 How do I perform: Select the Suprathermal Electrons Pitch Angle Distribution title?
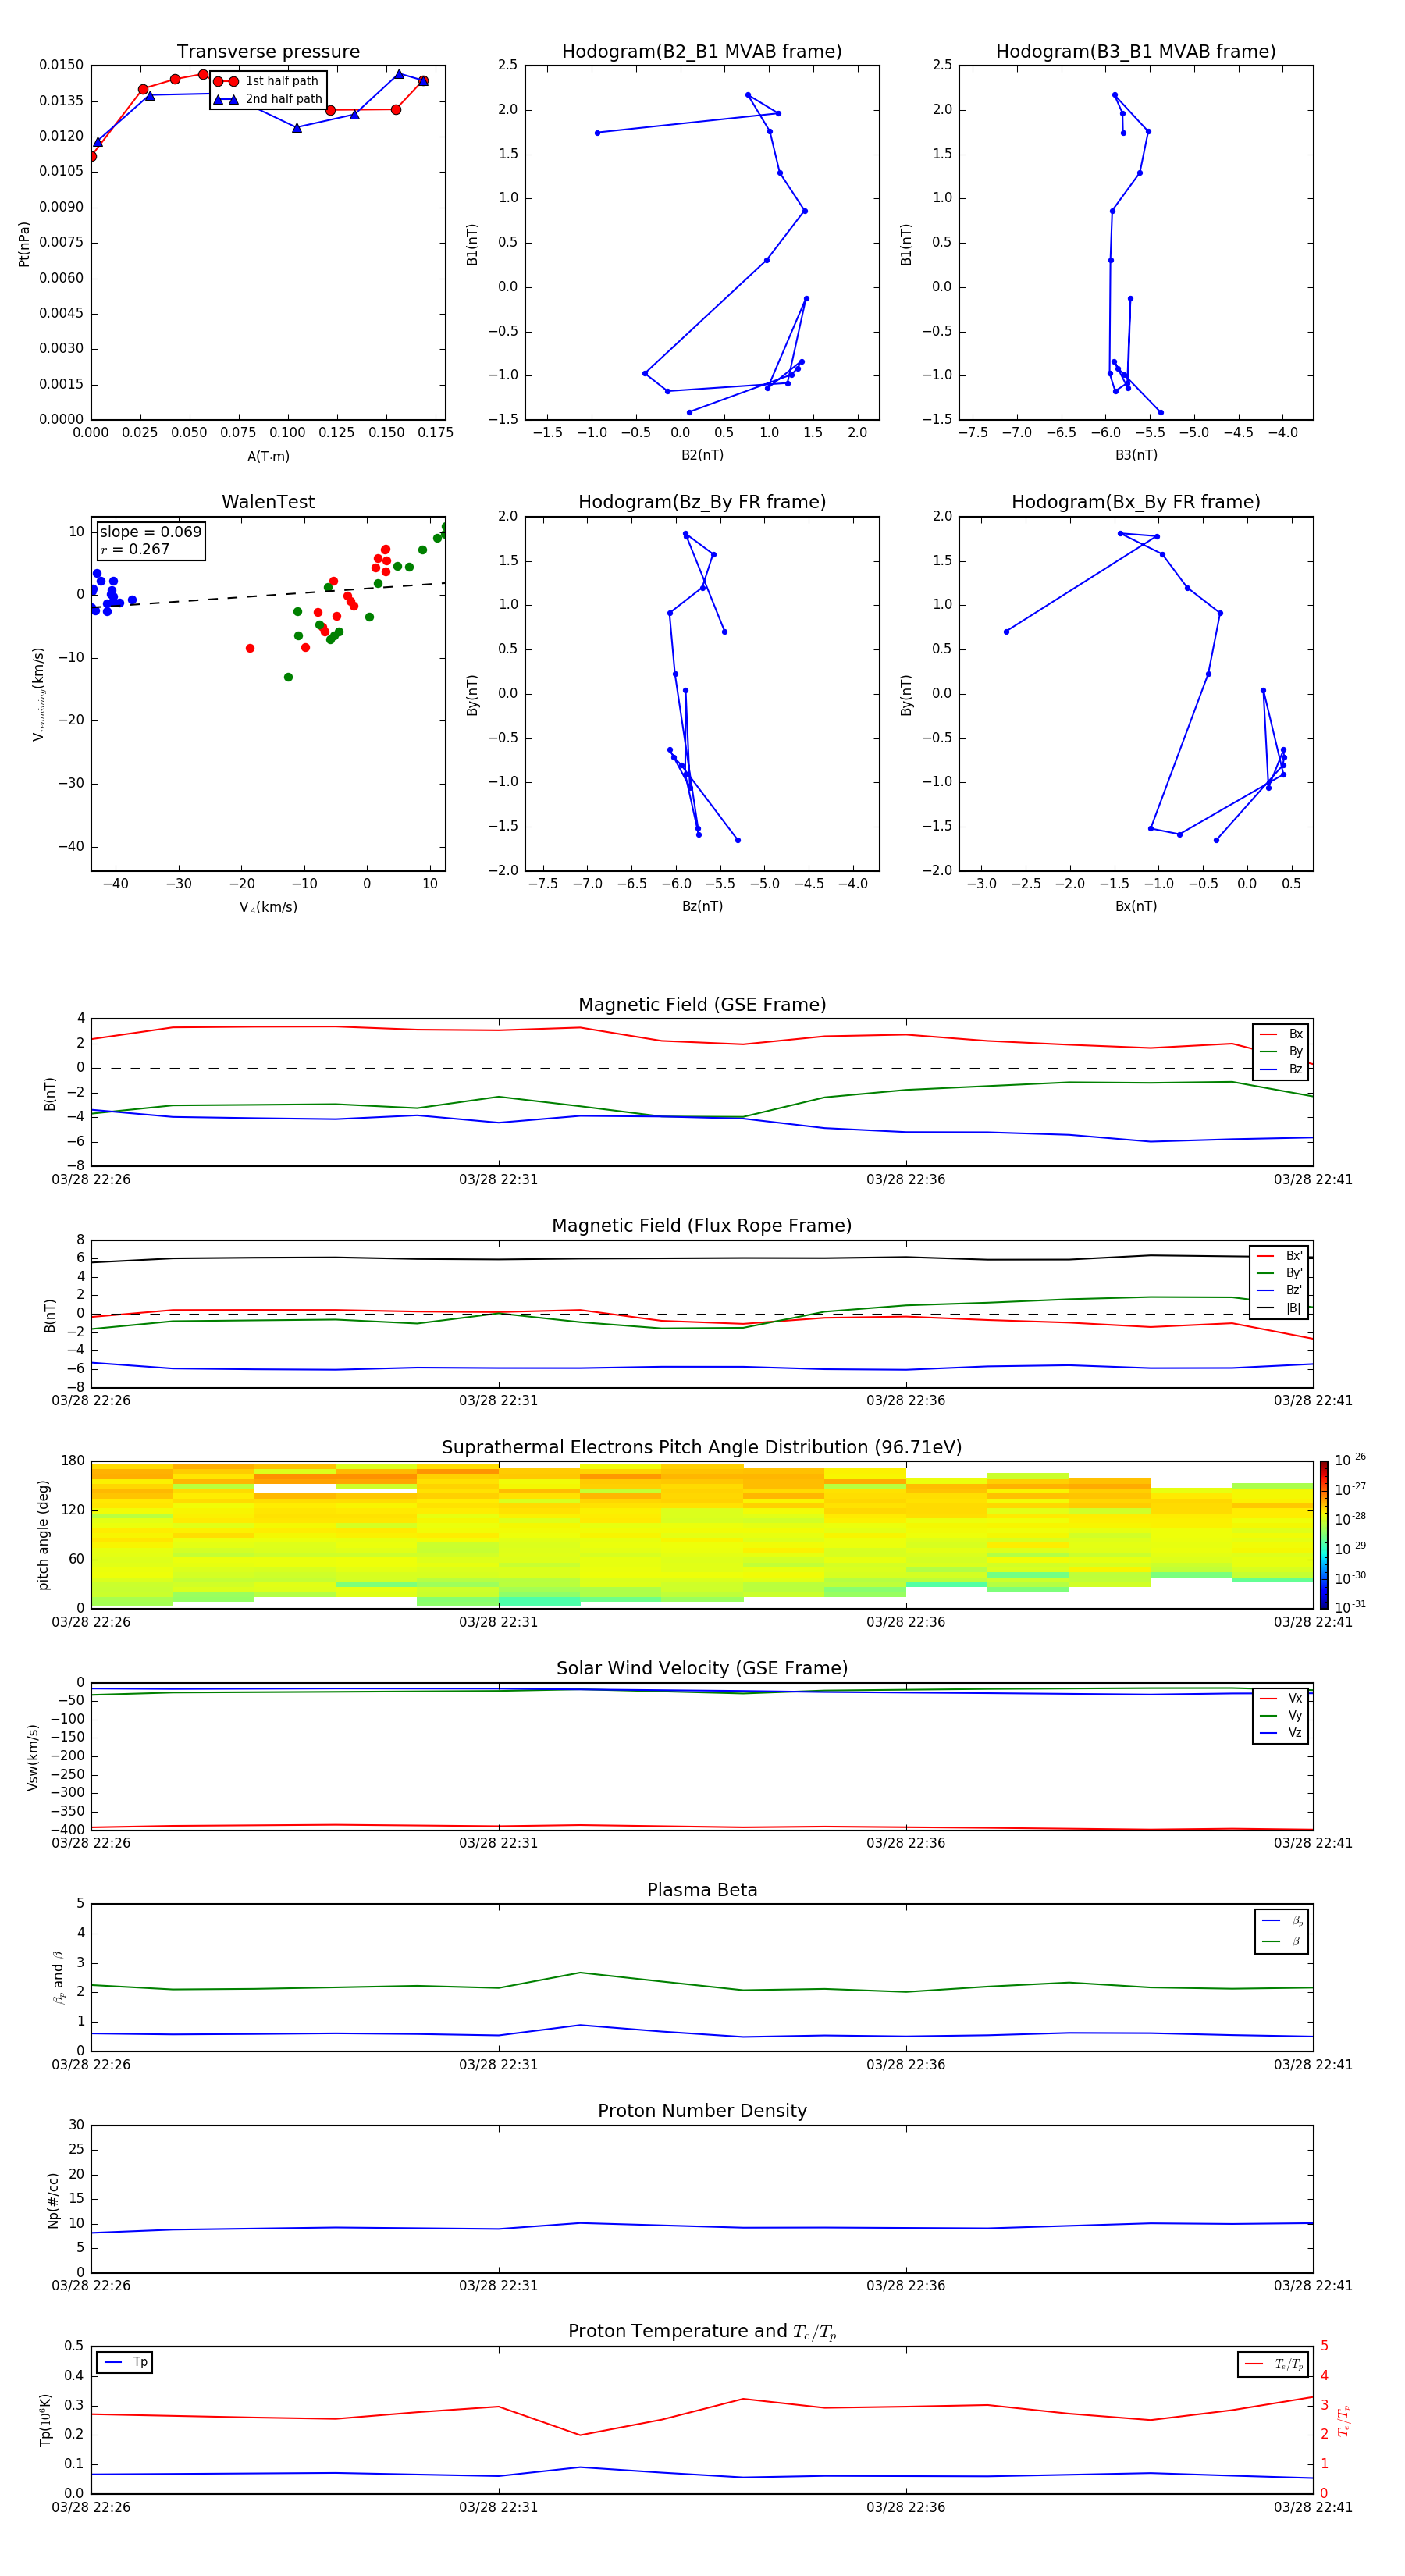click(702, 1447)
